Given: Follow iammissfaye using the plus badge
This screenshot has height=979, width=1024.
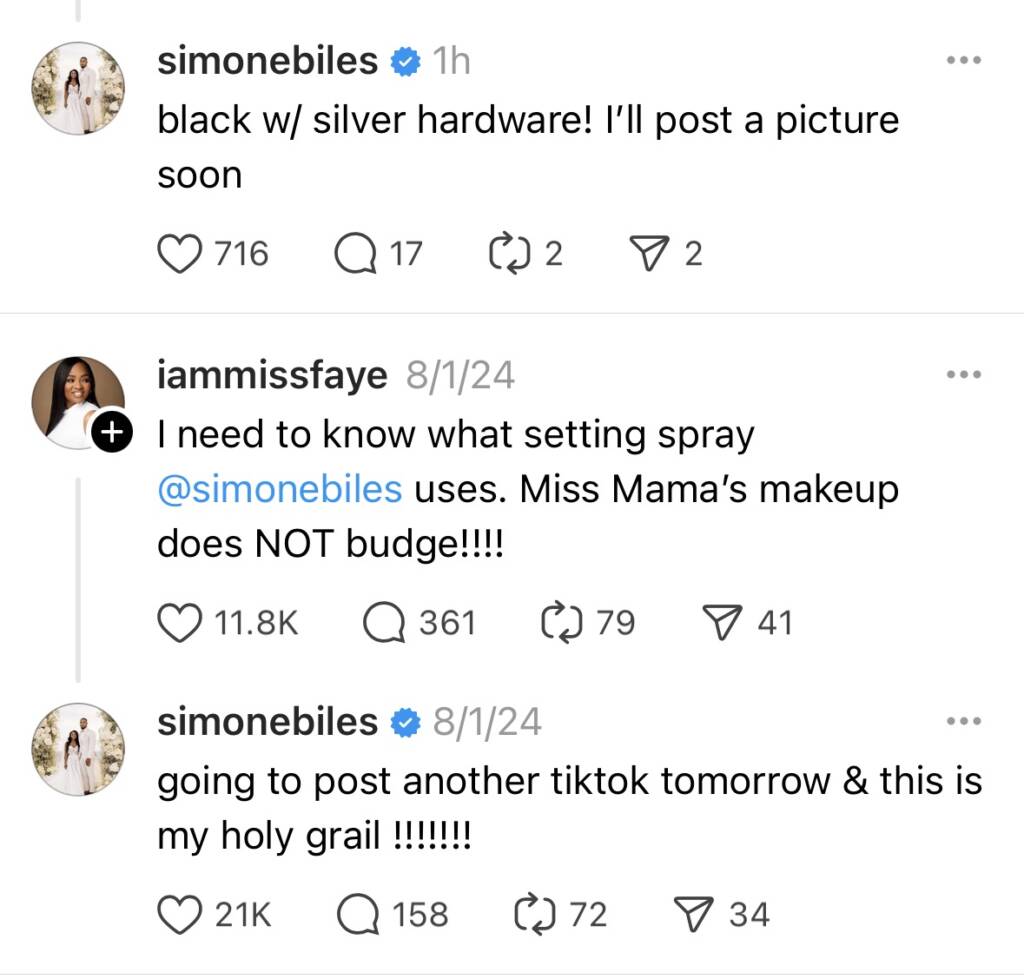Looking at the screenshot, I should tap(111, 432).
